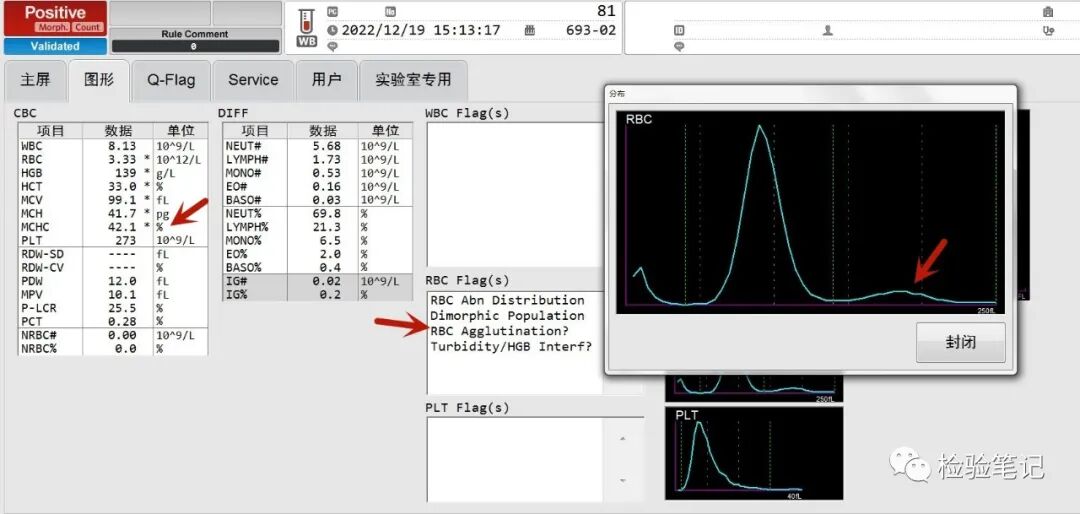
Task: Open the 实验室专用 tab
Action: tap(413, 80)
